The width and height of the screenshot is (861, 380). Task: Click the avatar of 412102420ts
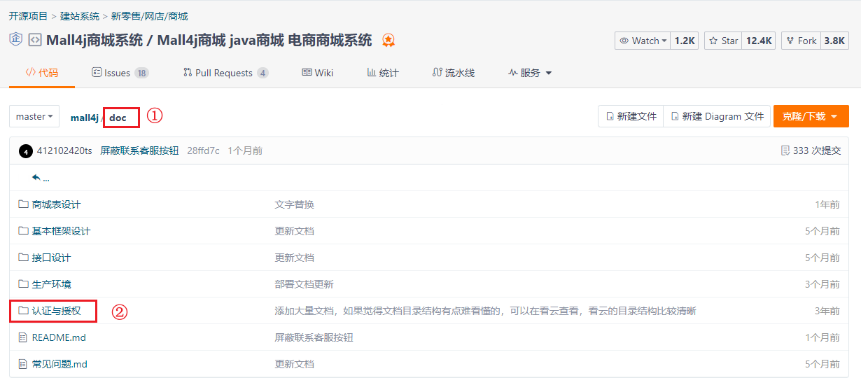(x=26, y=151)
